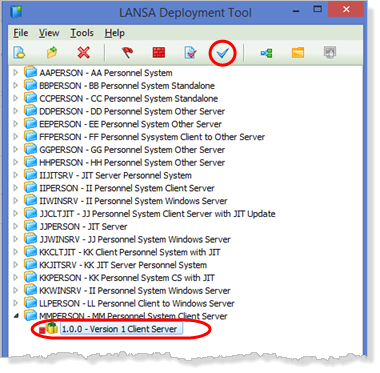Click the folder icon beside JJPERSON
The image size is (380, 373).
[x=30, y=226]
